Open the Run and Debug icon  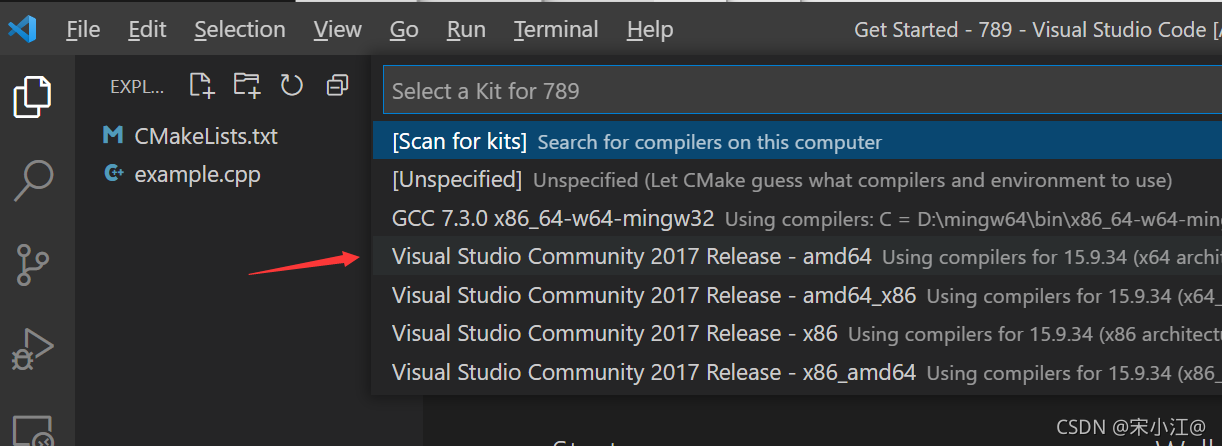tap(33, 349)
